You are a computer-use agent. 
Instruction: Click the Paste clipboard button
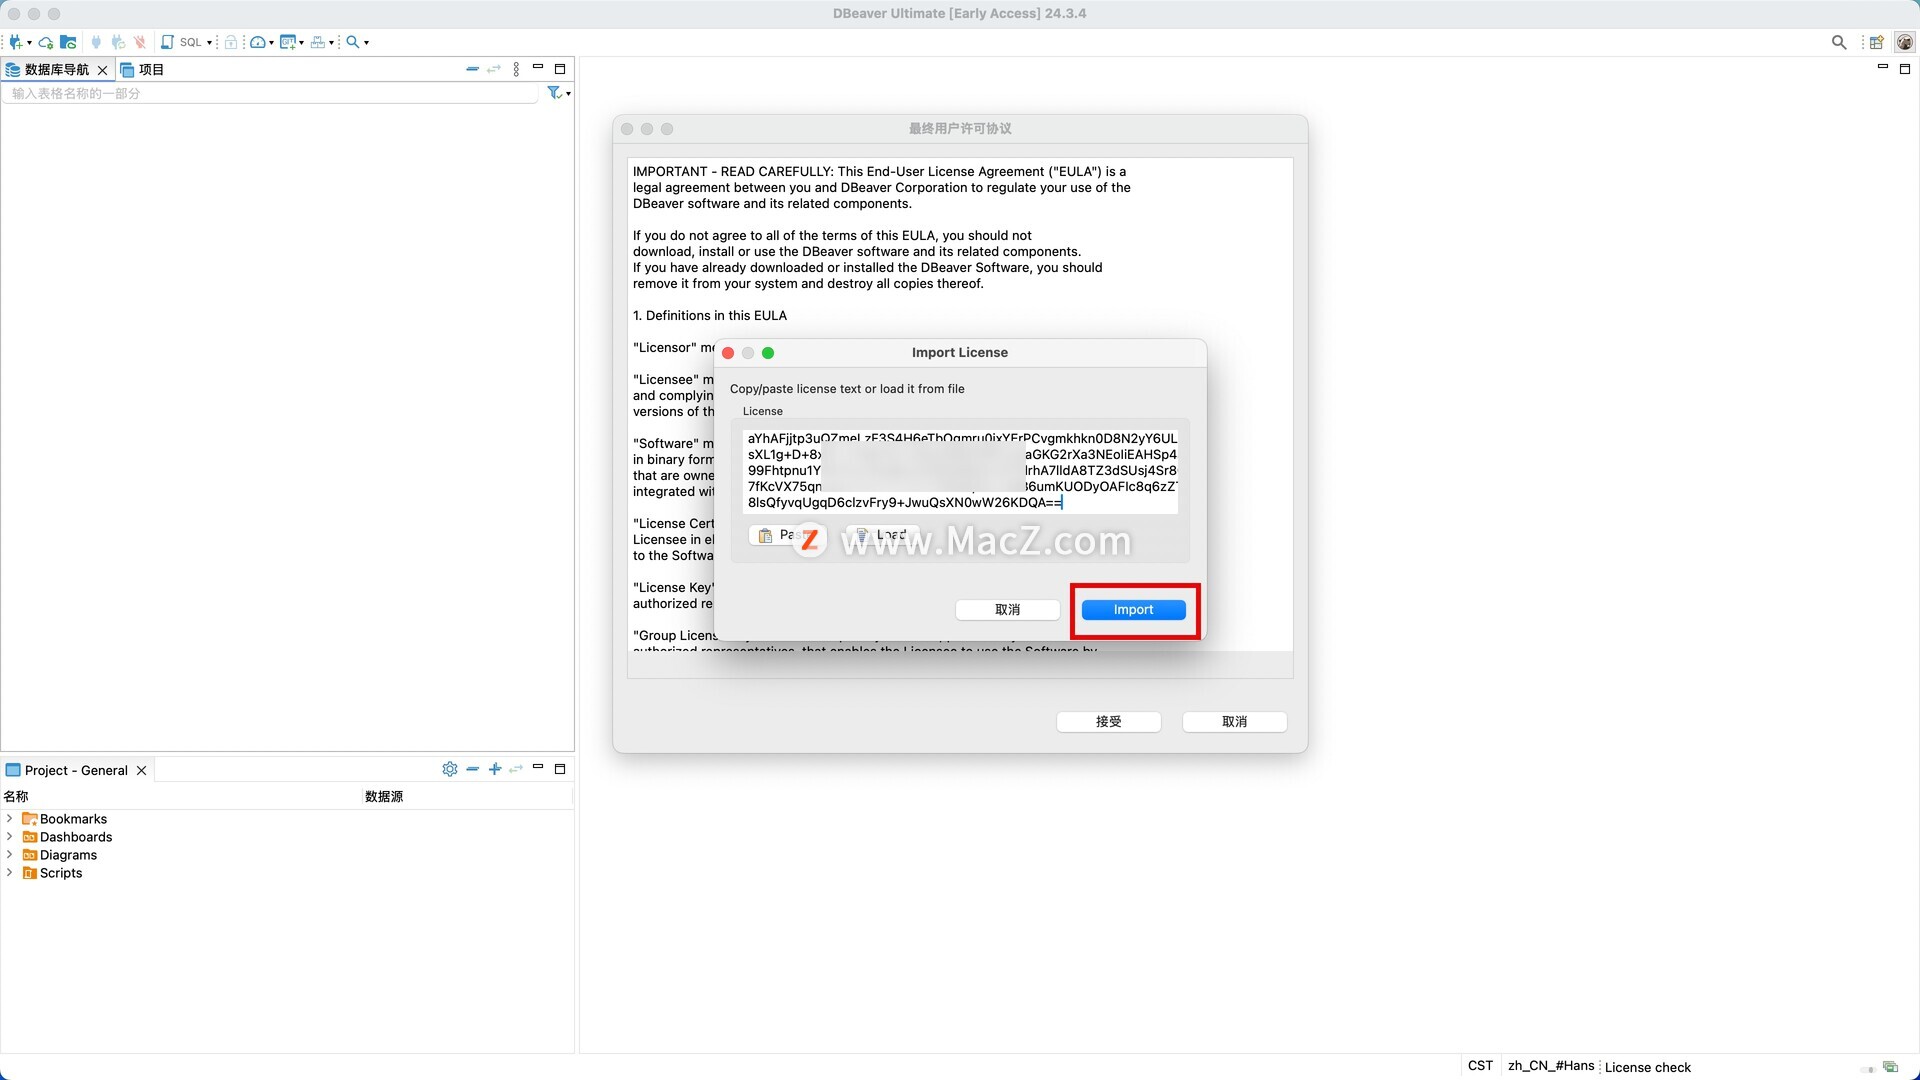[x=786, y=536]
